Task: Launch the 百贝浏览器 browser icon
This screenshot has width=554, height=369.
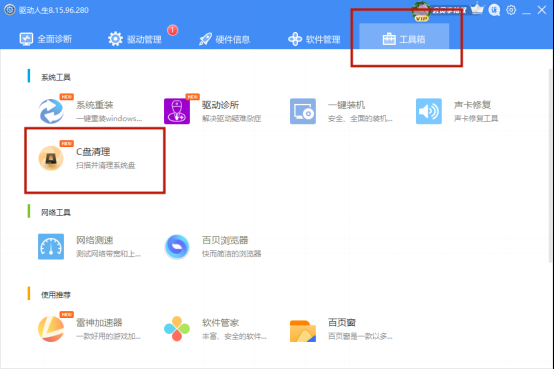Action: pos(177,246)
